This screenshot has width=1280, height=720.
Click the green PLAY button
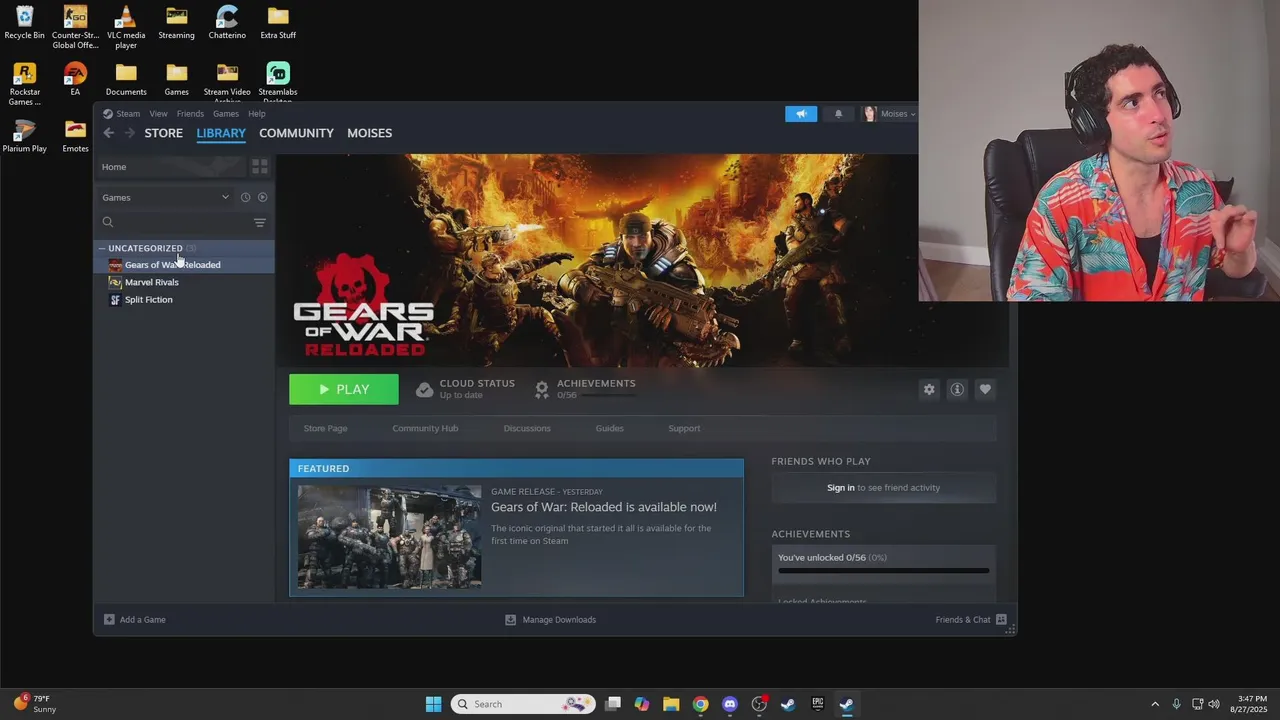[344, 390]
